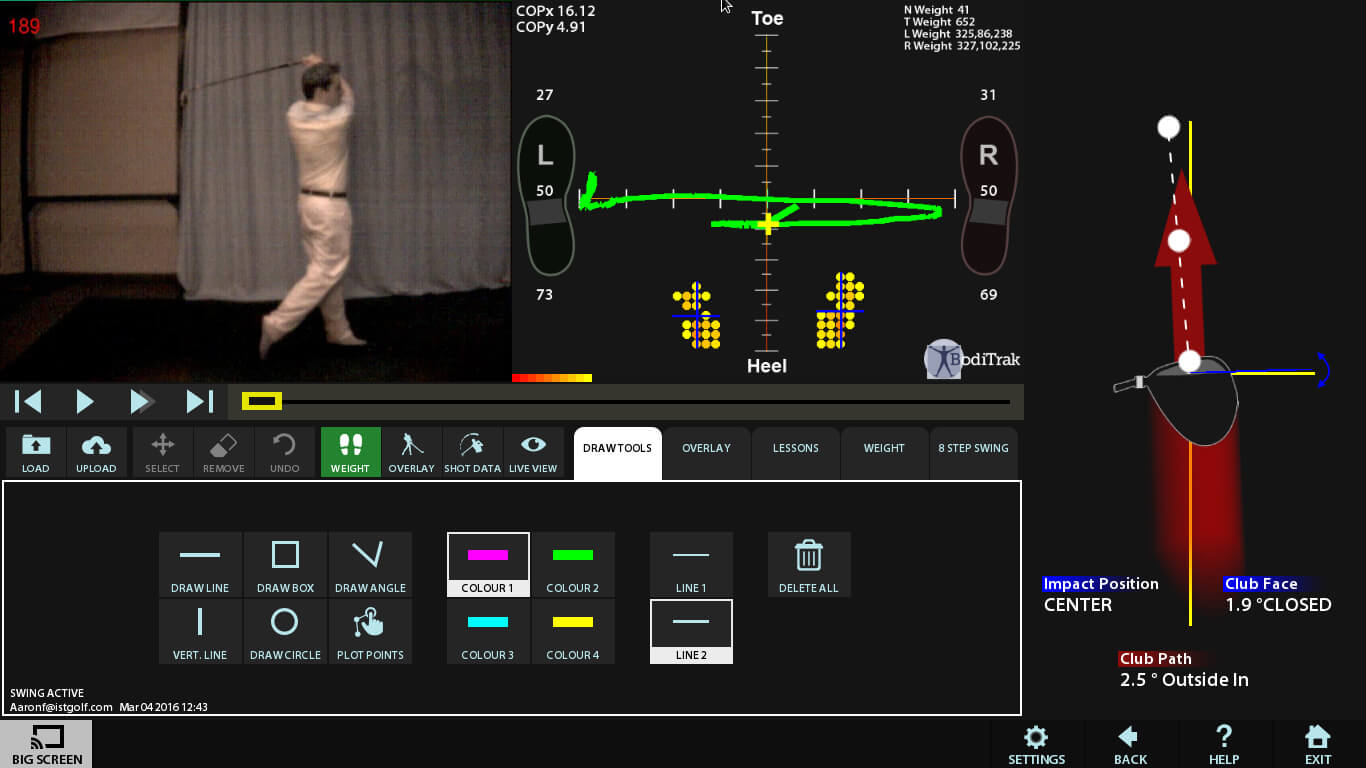Exit via the home icon

point(1318,745)
